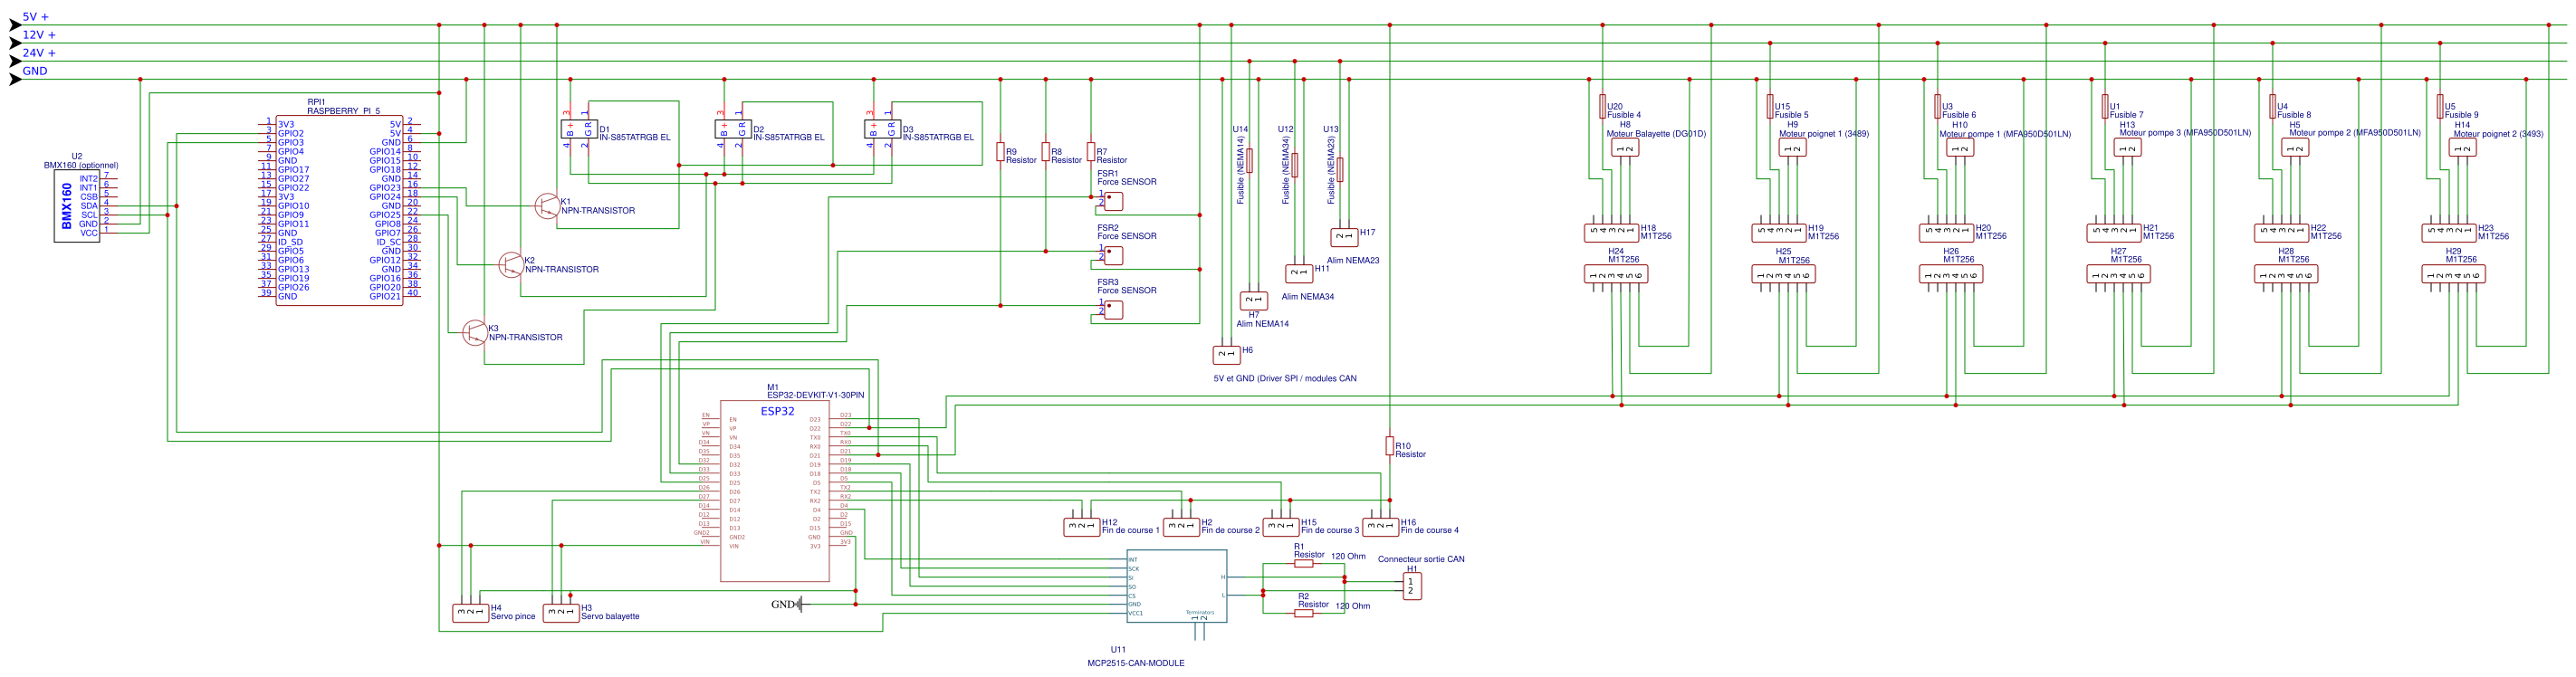
Task: Select the R10 resistor symbol
Action: pyautogui.click(x=1389, y=446)
